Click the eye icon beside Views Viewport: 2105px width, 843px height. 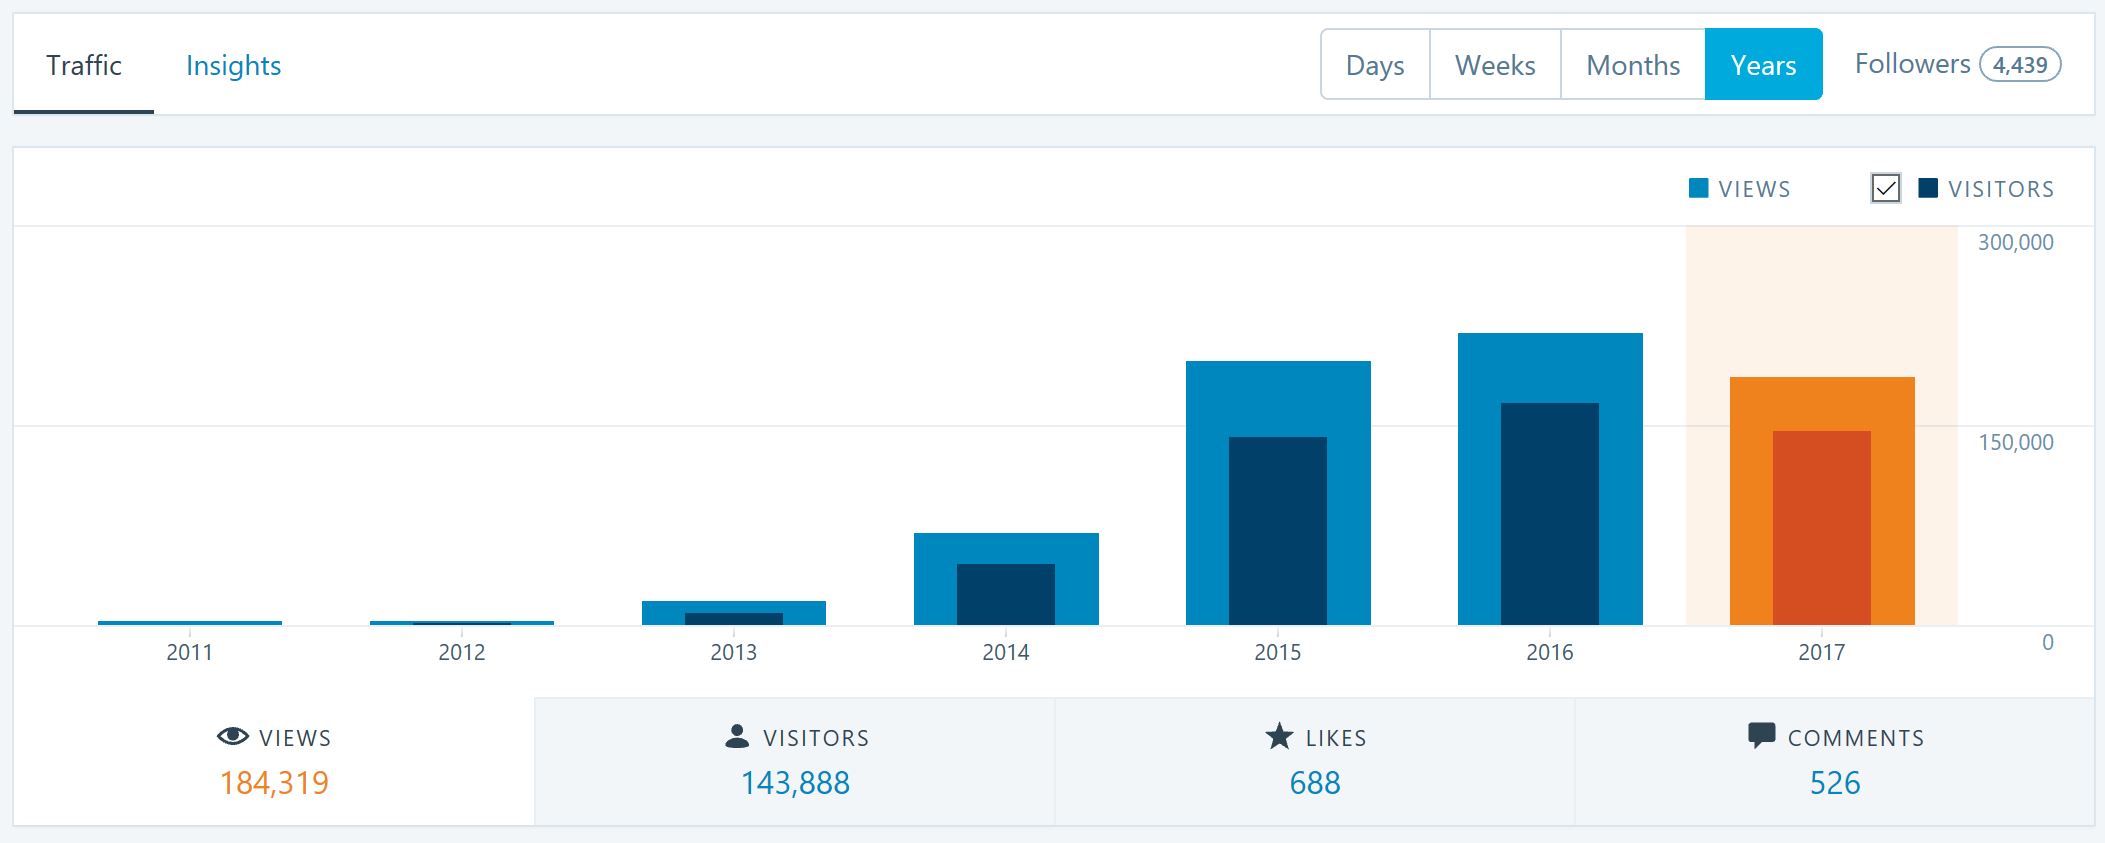pos(232,737)
